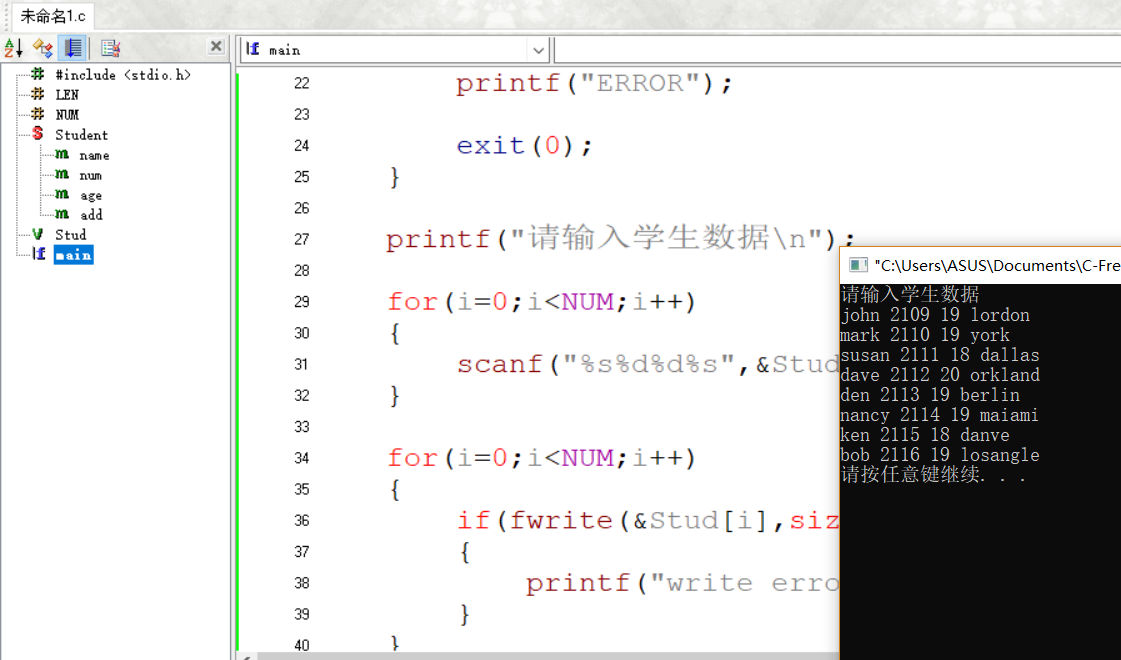Click the alphabetical sort icon in symbol panel
The height and width of the screenshot is (660, 1121).
(x=14, y=47)
